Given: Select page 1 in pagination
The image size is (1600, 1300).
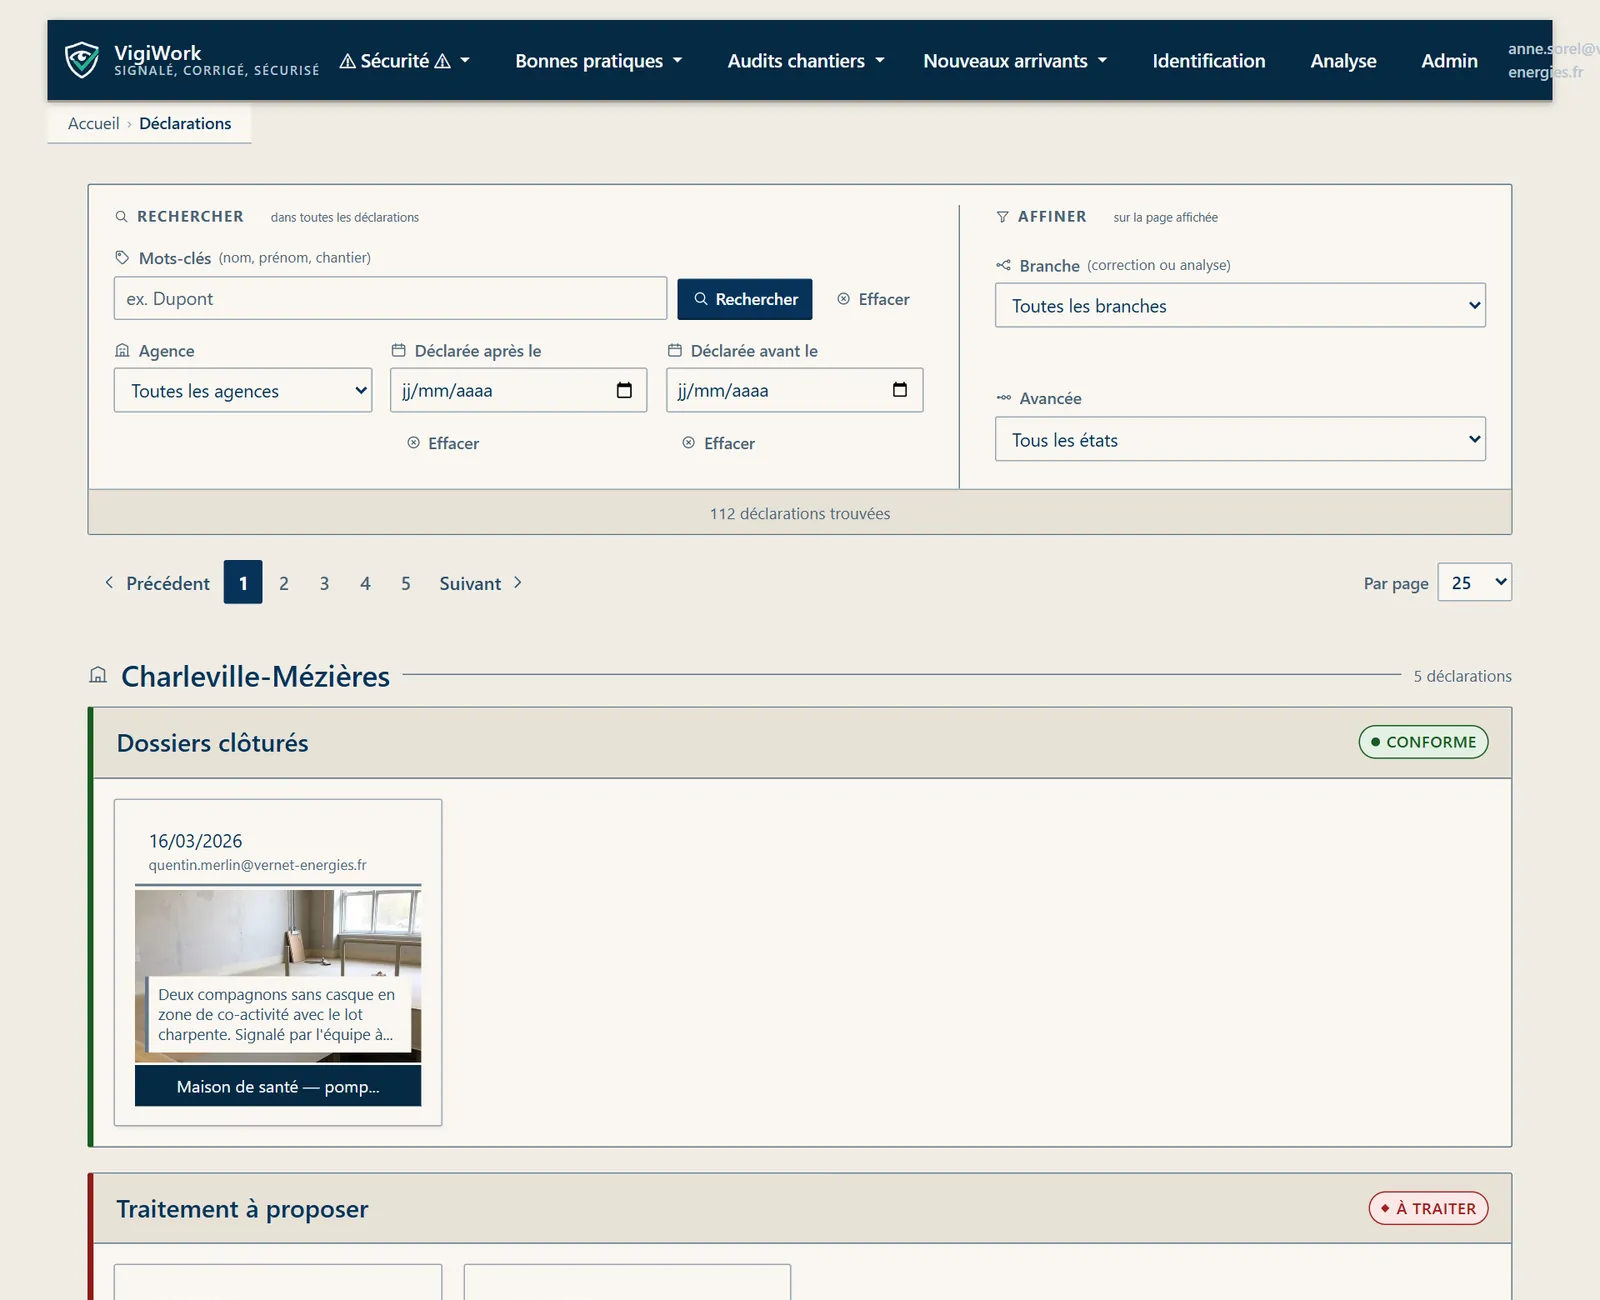Looking at the screenshot, I should pos(243,582).
